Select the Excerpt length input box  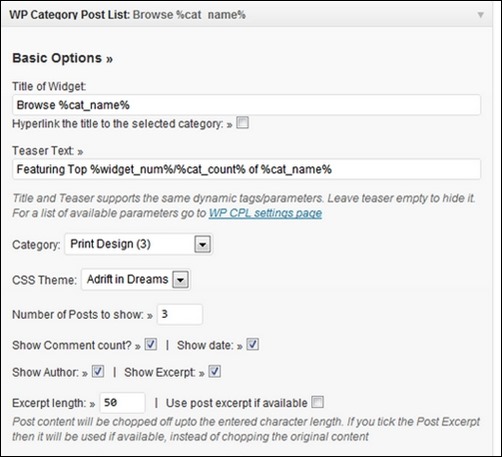coord(123,403)
